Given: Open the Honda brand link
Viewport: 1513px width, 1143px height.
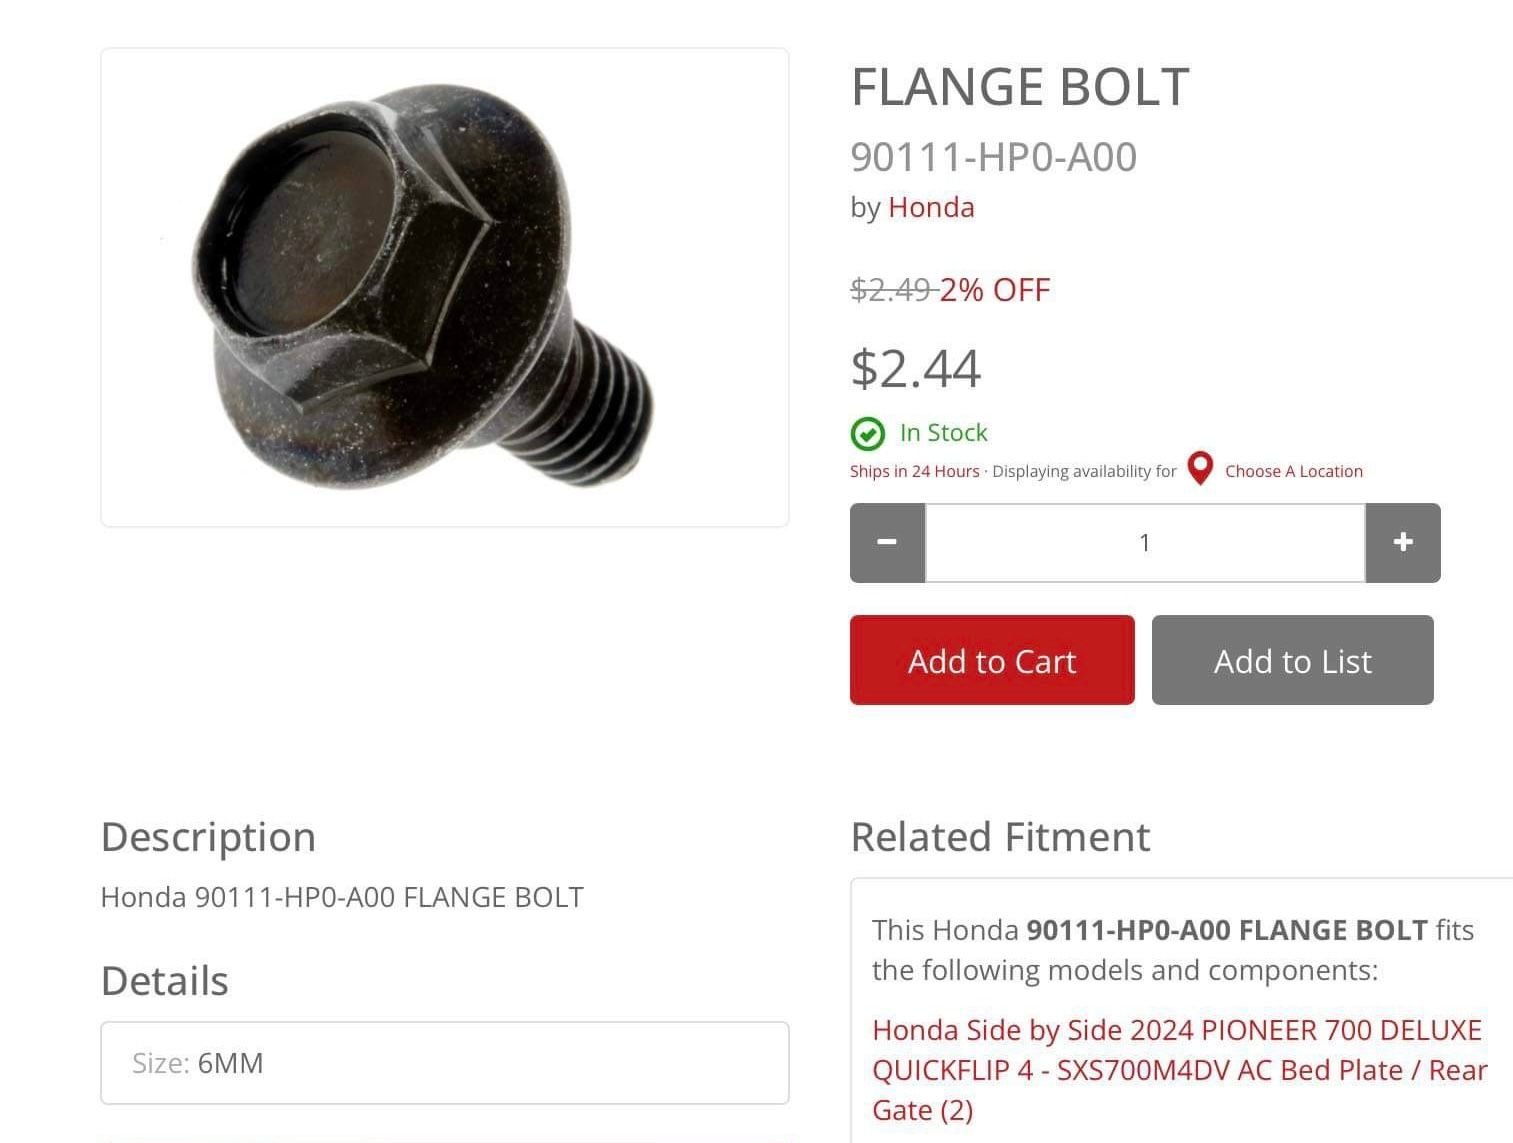Looking at the screenshot, I should 931,207.
